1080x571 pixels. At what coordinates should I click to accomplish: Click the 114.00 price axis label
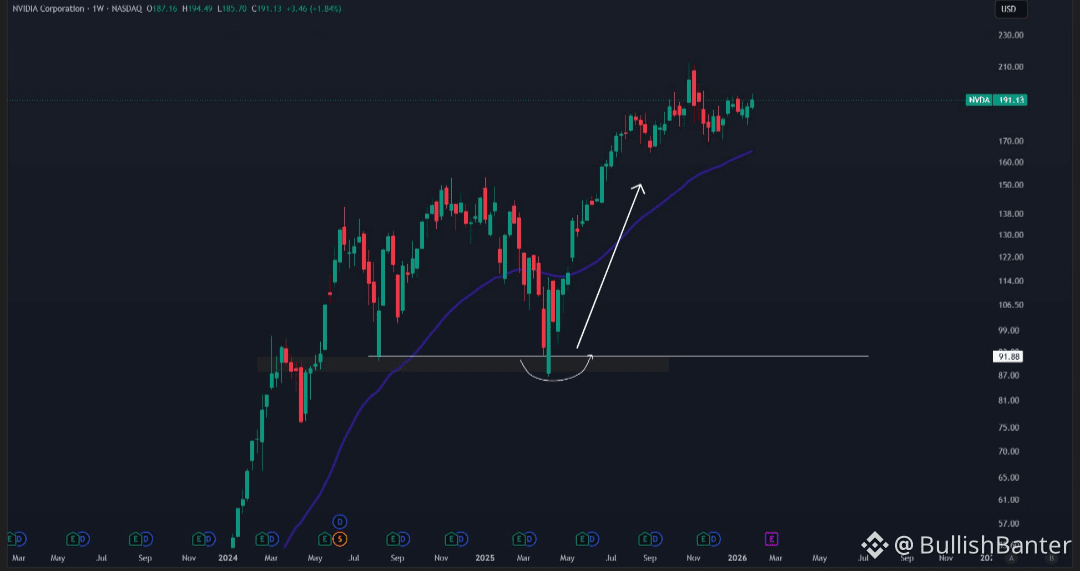pyautogui.click(x=1010, y=281)
